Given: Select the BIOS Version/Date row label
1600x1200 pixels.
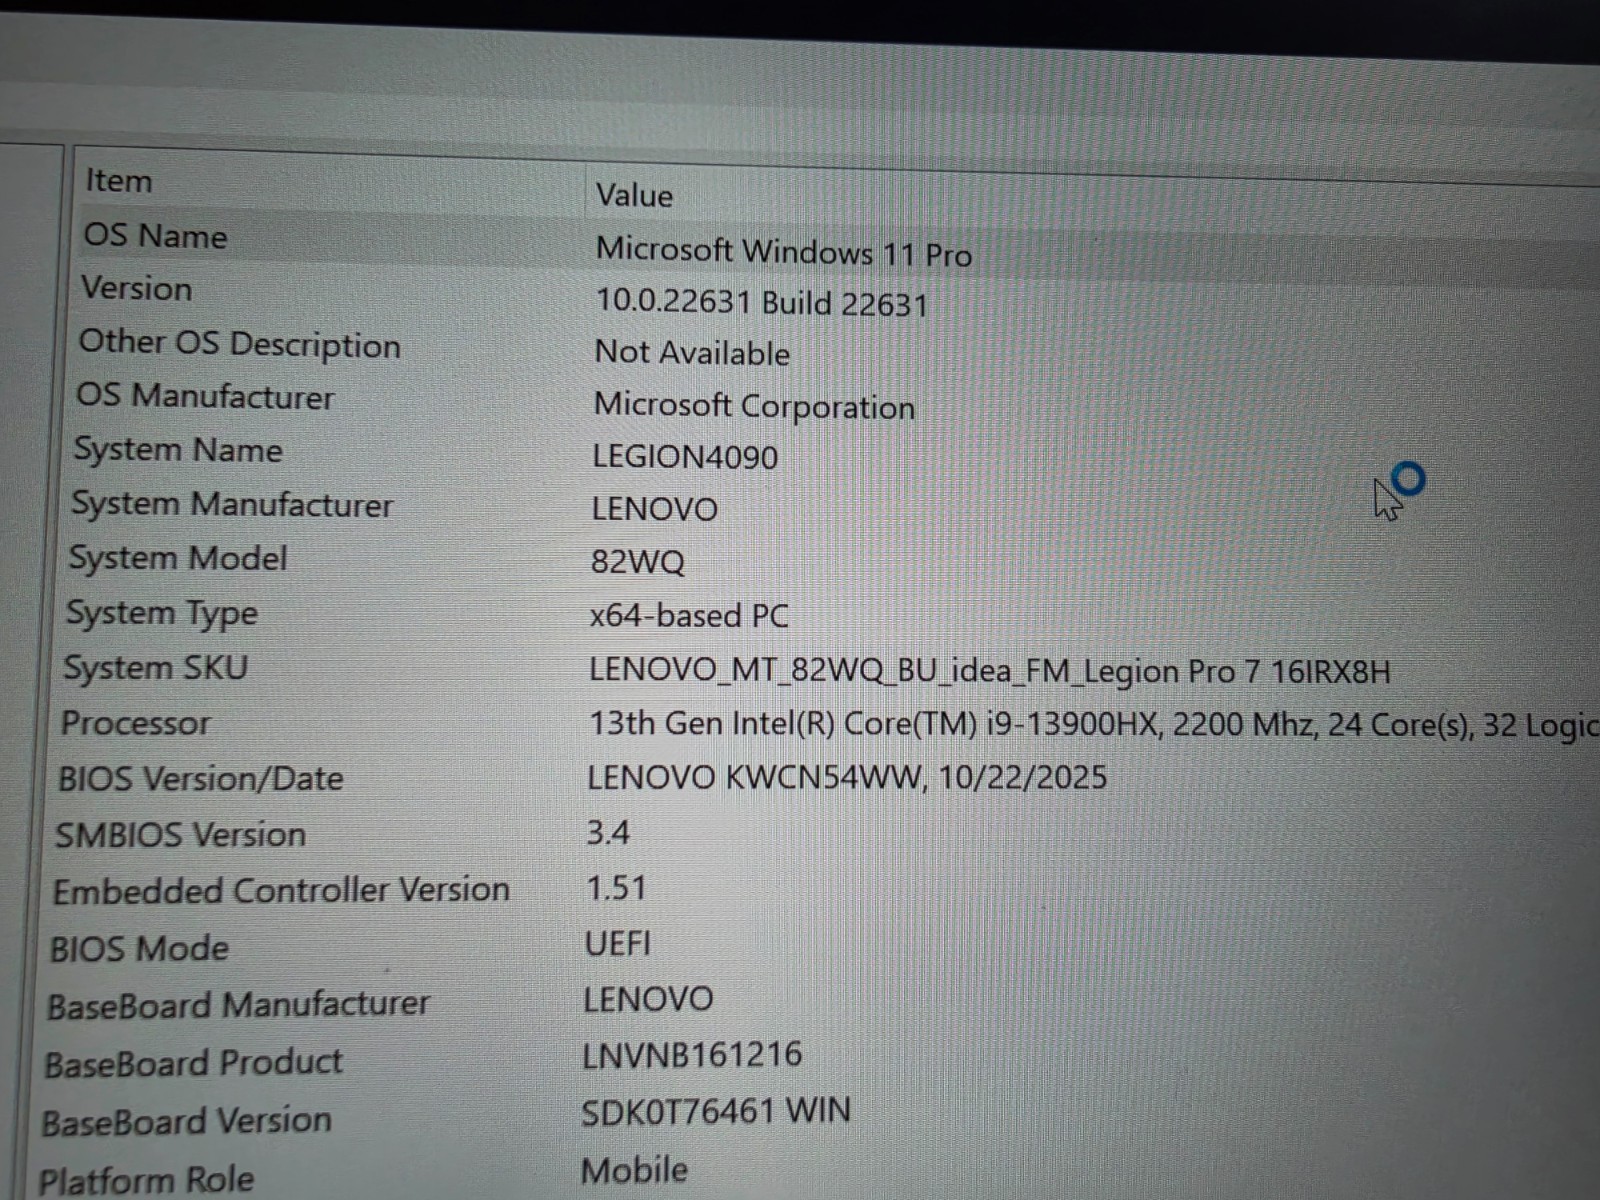Looking at the screenshot, I should (x=200, y=779).
